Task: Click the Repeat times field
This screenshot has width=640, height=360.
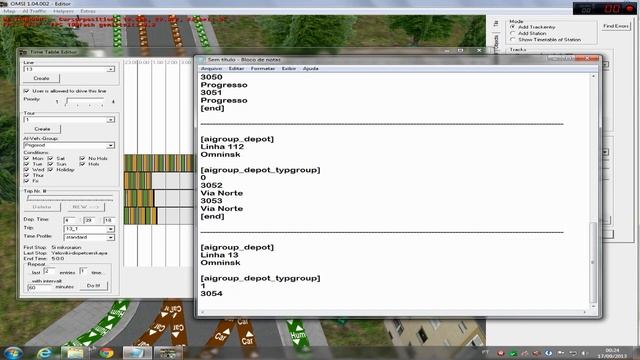Action: (x=84, y=271)
